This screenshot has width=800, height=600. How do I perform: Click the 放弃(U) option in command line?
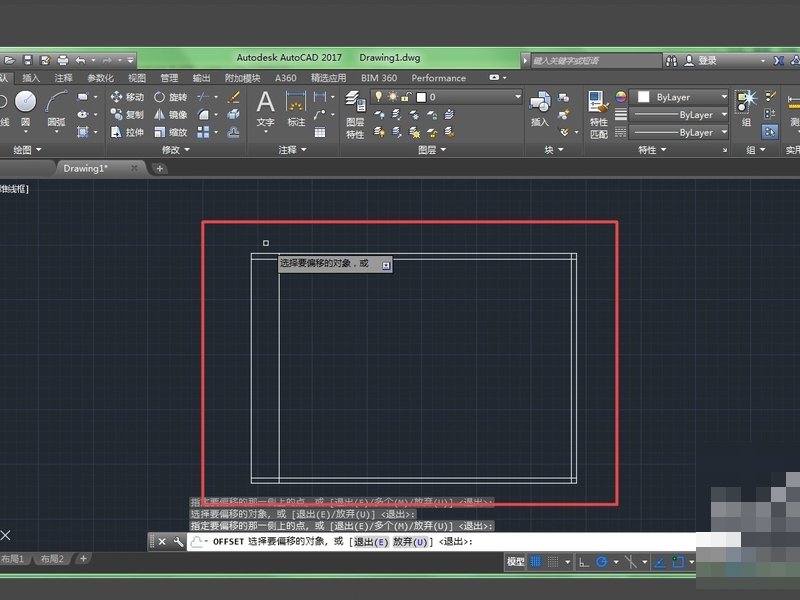click(410, 542)
